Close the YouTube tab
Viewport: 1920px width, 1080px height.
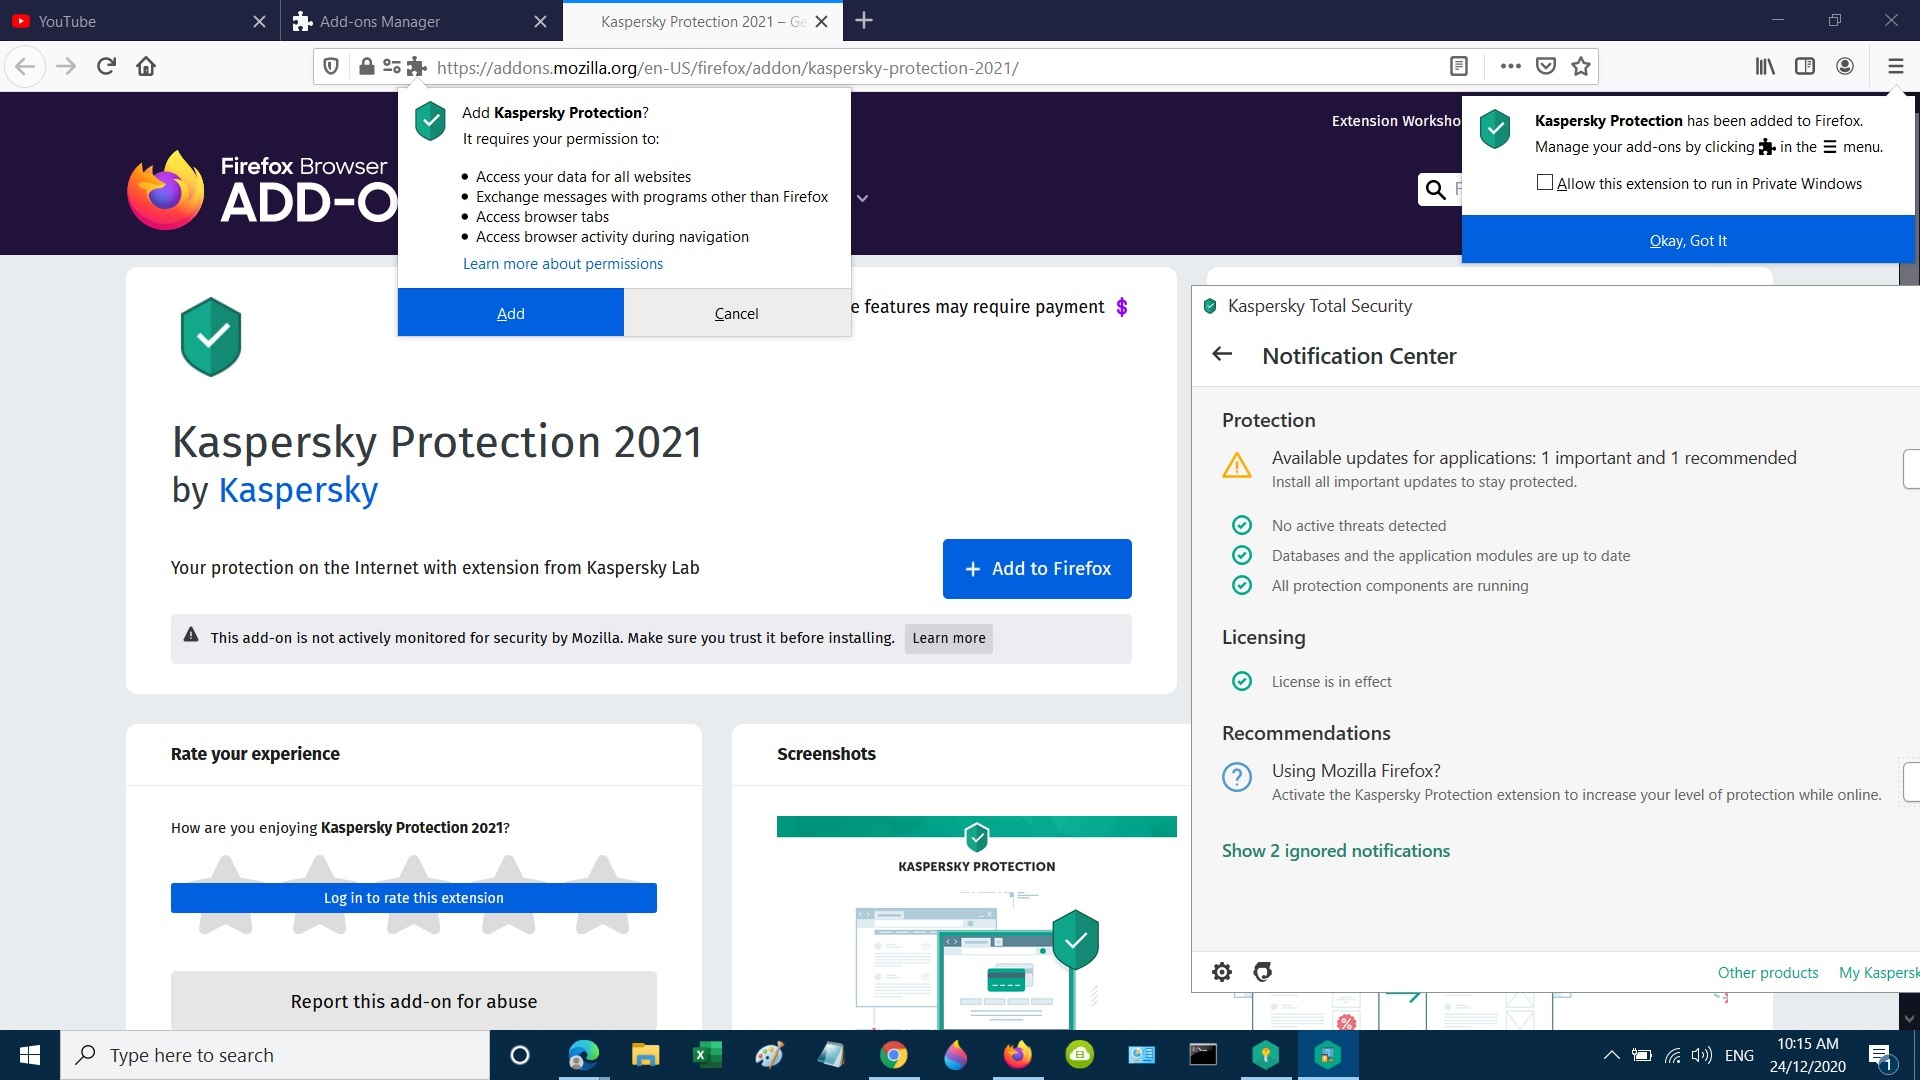point(259,21)
